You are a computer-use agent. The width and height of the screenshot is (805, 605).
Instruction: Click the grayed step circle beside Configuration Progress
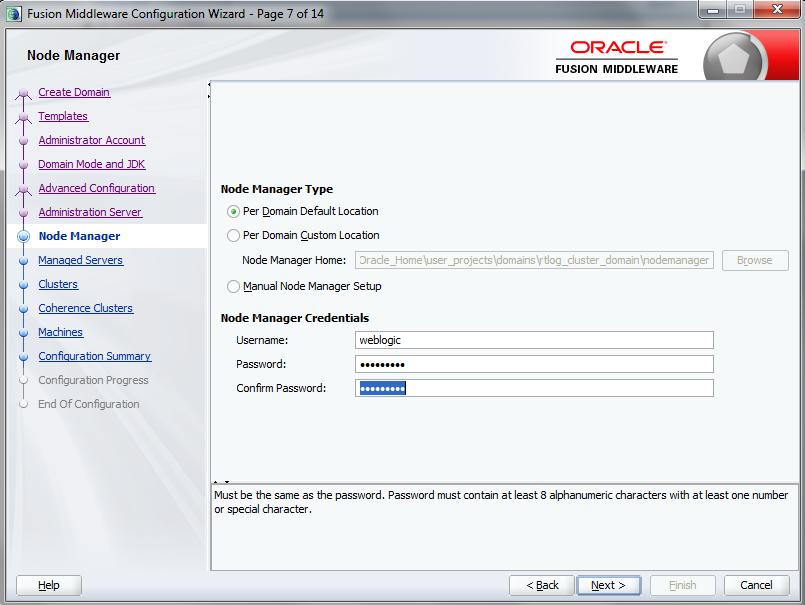22,379
